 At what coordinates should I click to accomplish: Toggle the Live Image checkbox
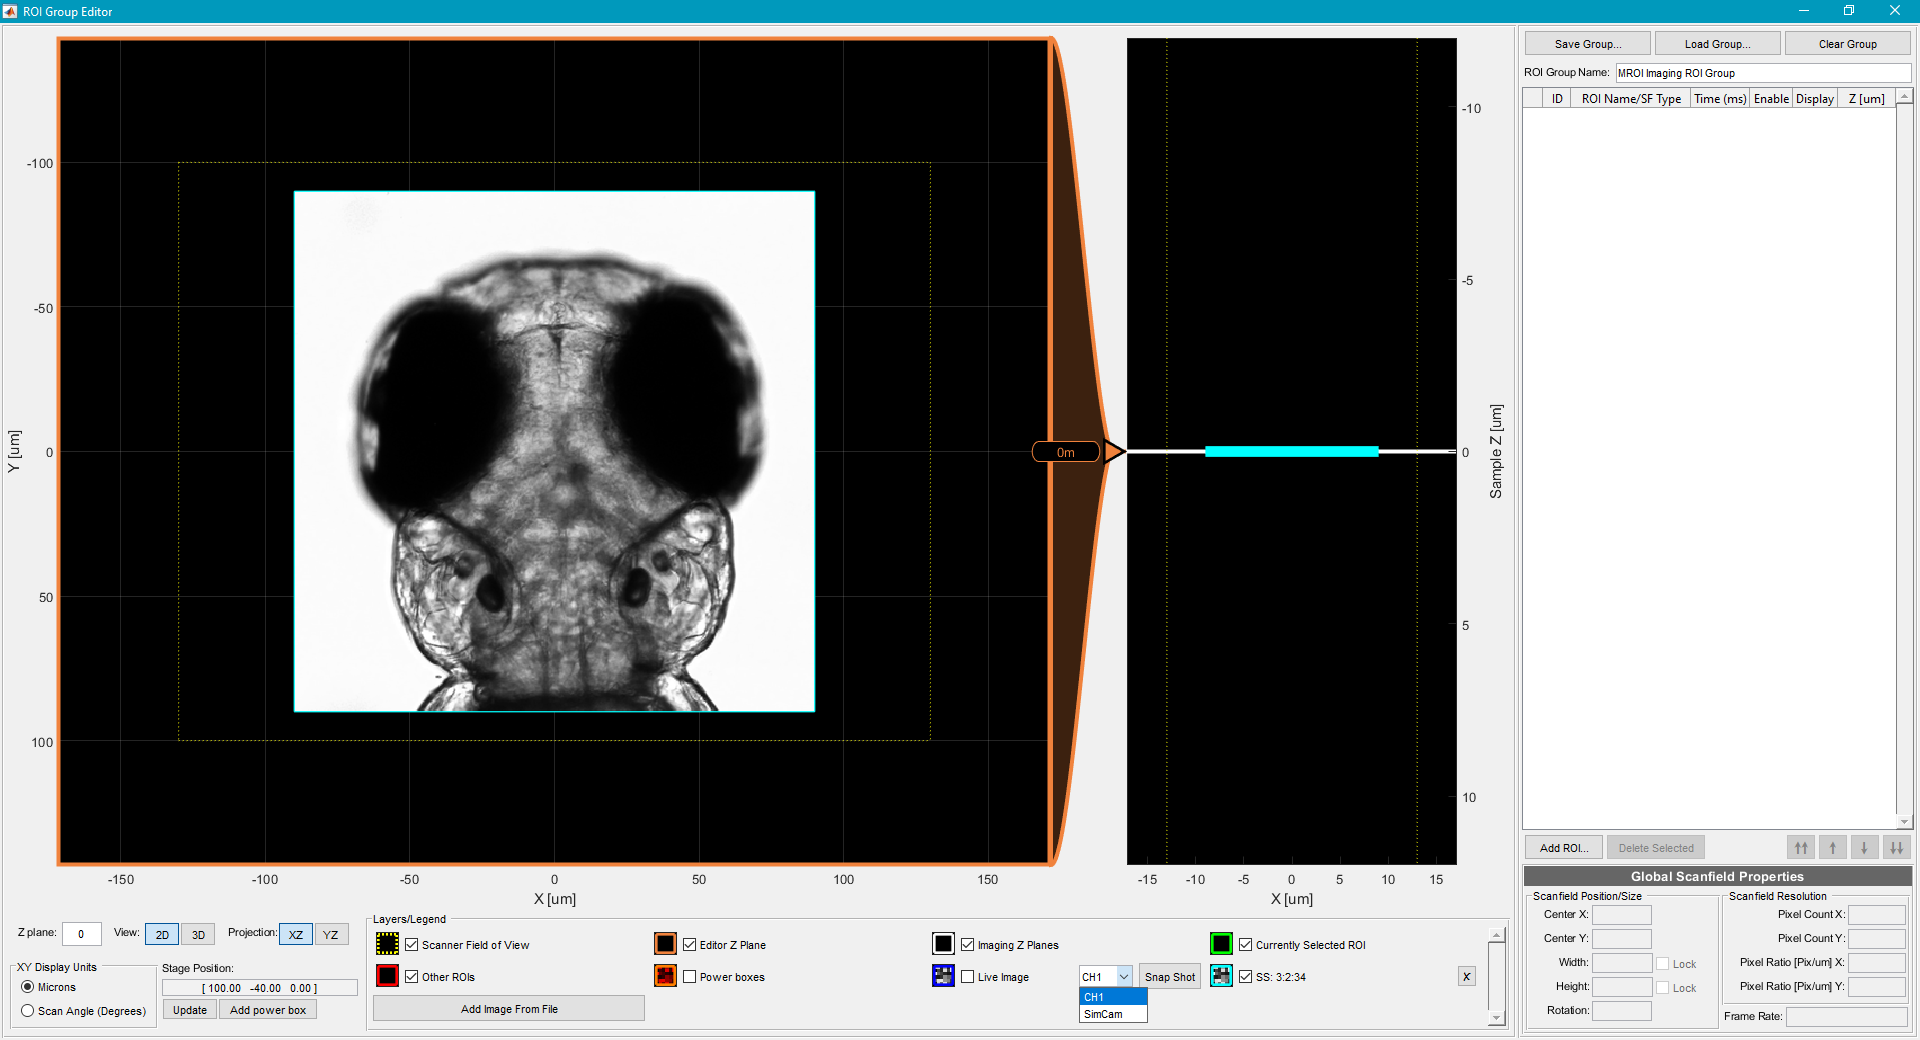click(968, 976)
